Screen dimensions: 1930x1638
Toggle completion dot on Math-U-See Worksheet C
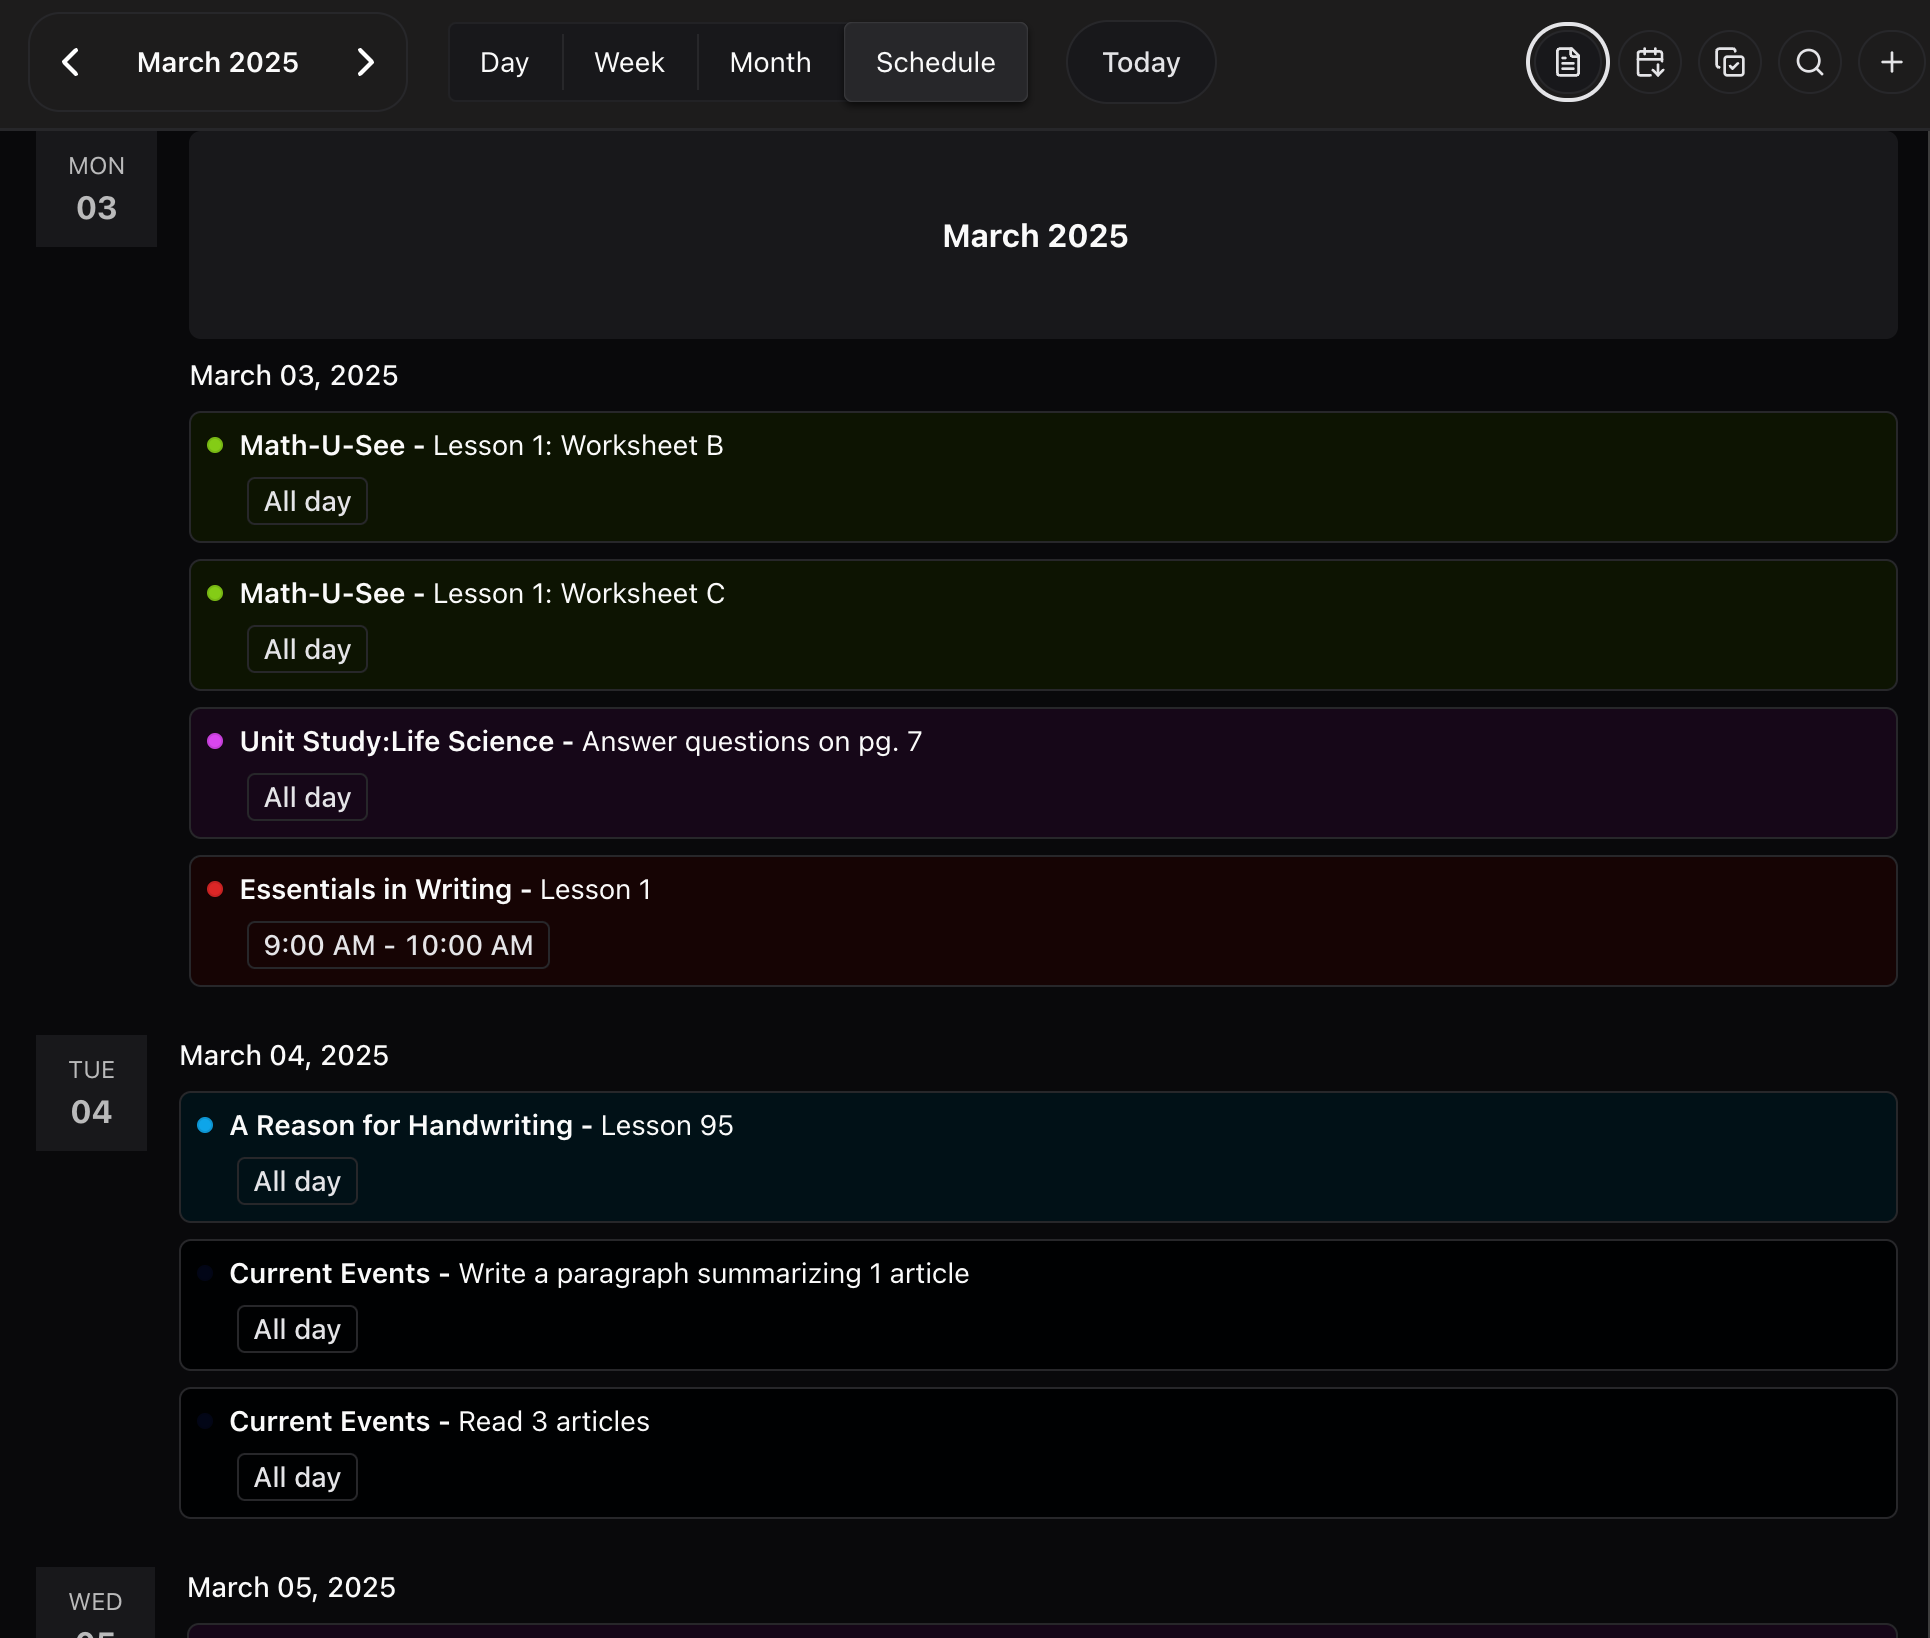[216, 593]
